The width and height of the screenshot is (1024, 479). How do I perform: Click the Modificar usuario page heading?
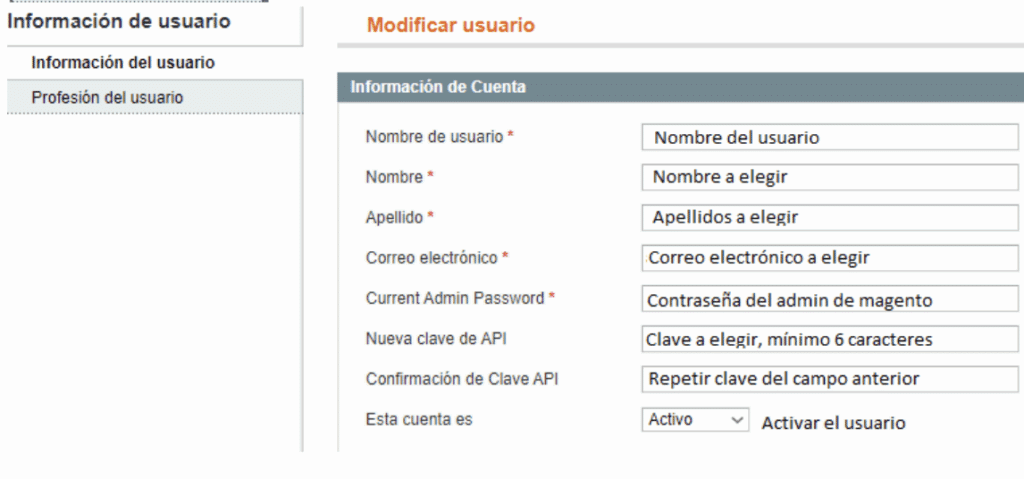click(451, 26)
